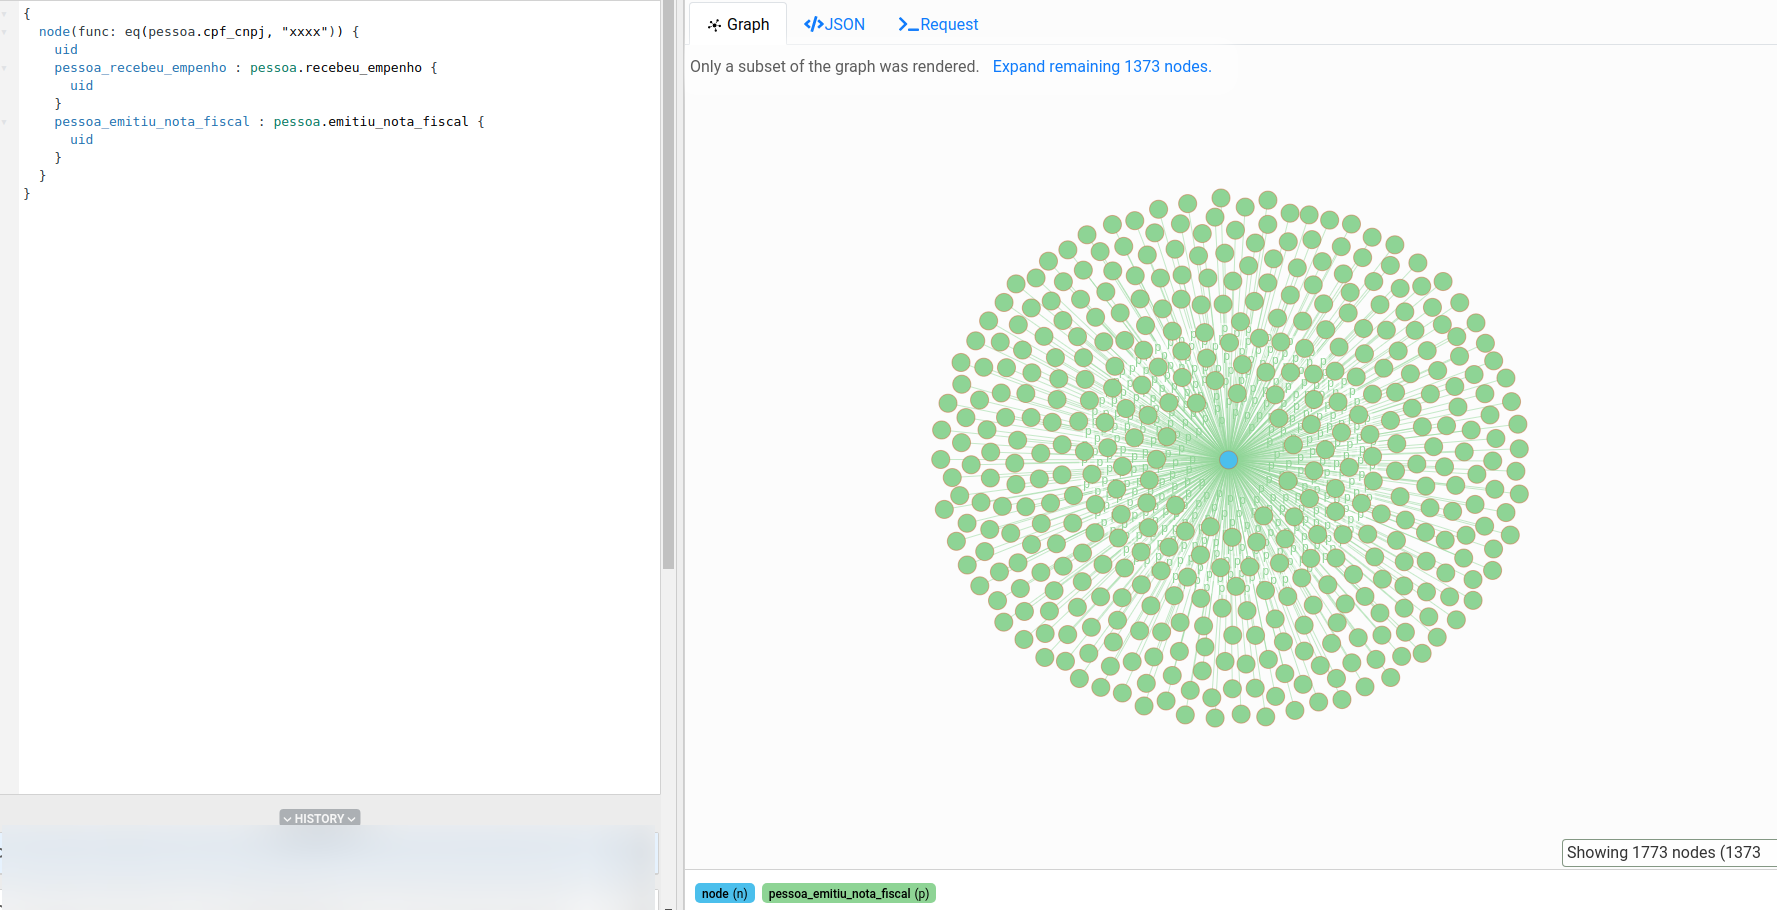Select the blue center node in the graph
Screen dimensions: 1777x910
[x=1228, y=459]
